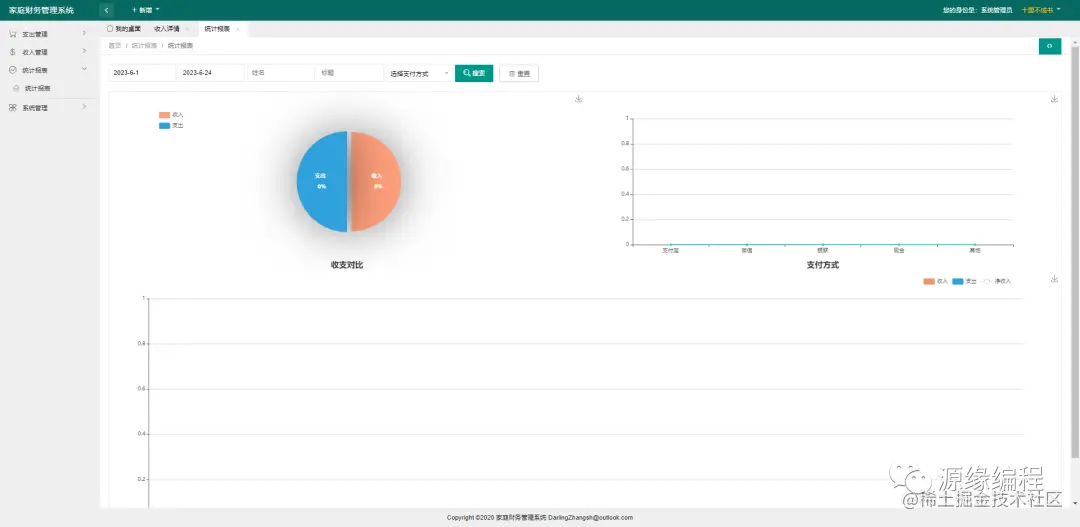Open the 选择支付方式 dropdown
1080x527 pixels.
[x=419, y=73]
